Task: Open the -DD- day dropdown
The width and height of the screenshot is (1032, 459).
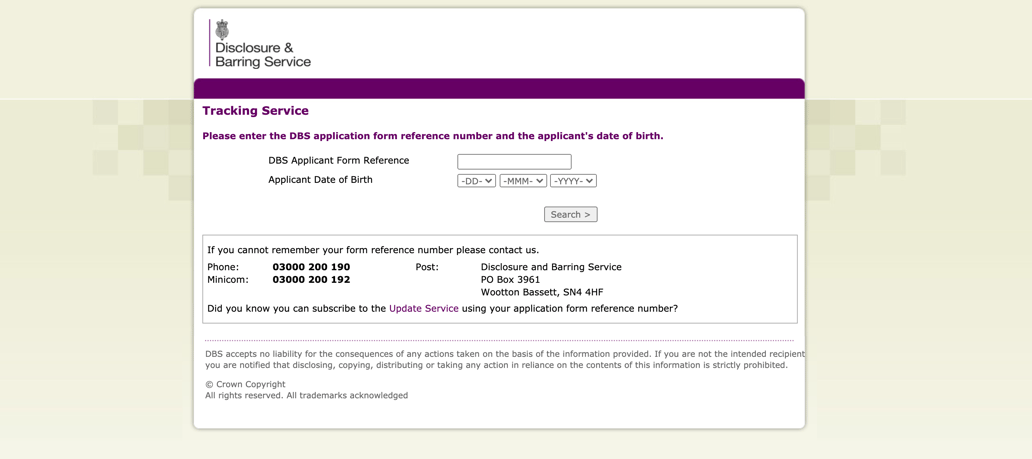Action: [477, 180]
